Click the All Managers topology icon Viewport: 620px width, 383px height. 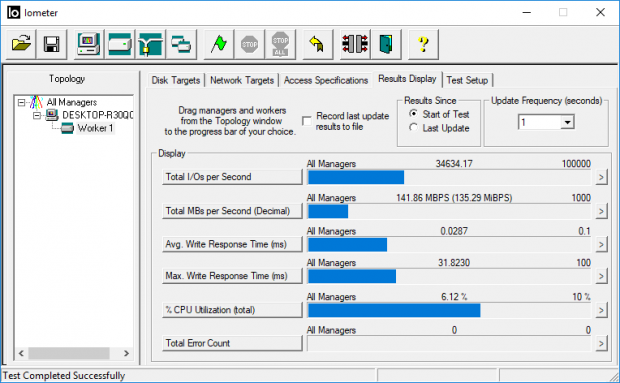(x=36, y=102)
